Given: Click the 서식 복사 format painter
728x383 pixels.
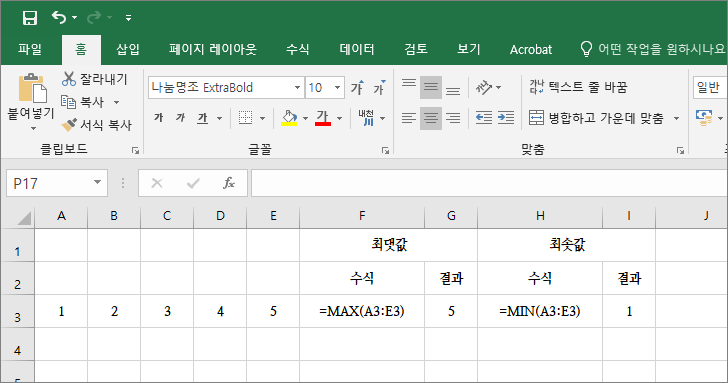Looking at the screenshot, I should click(97, 124).
